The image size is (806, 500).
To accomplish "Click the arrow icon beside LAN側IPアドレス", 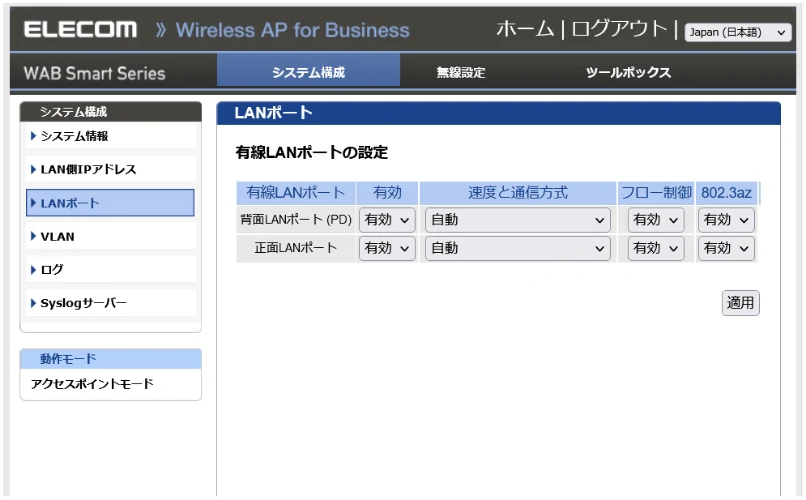I will [33, 169].
